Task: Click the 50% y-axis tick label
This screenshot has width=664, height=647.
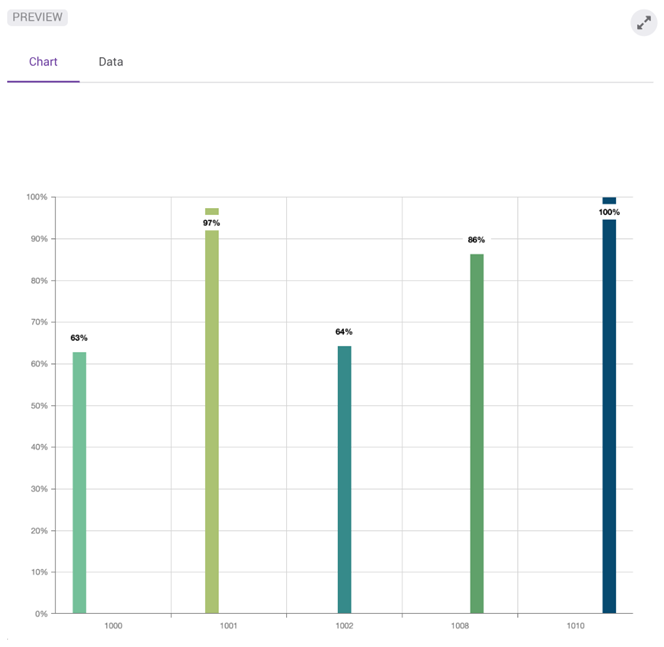Action: (37, 406)
